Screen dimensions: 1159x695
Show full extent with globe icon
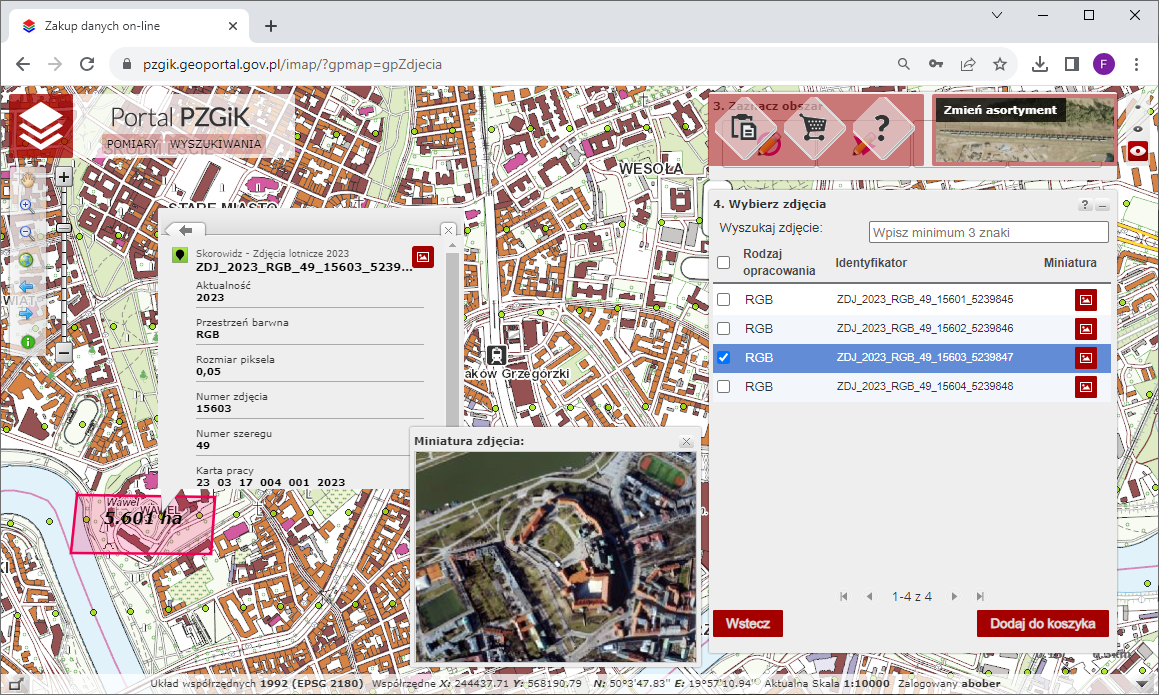(x=27, y=260)
